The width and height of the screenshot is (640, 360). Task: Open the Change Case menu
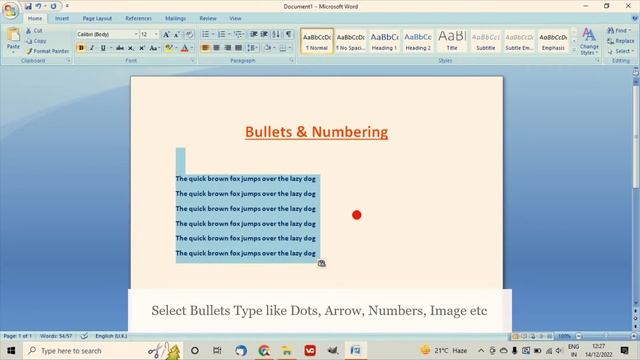pyautogui.click(x=154, y=48)
